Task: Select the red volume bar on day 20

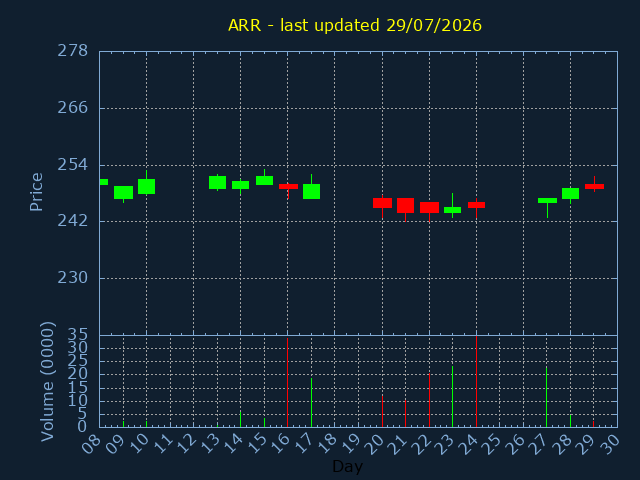Action: [382, 411]
